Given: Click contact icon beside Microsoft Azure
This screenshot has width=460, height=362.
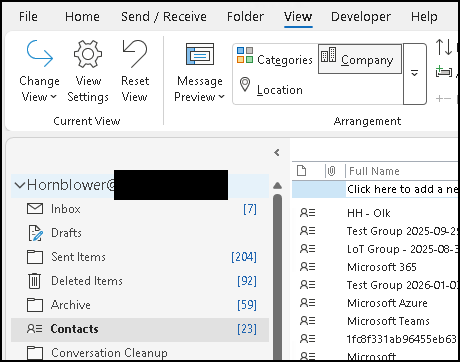Looking at the screenshot, I should (x=307, y=303).
